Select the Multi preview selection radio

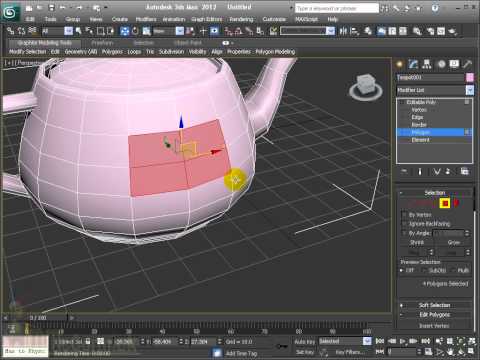(453, 270)
